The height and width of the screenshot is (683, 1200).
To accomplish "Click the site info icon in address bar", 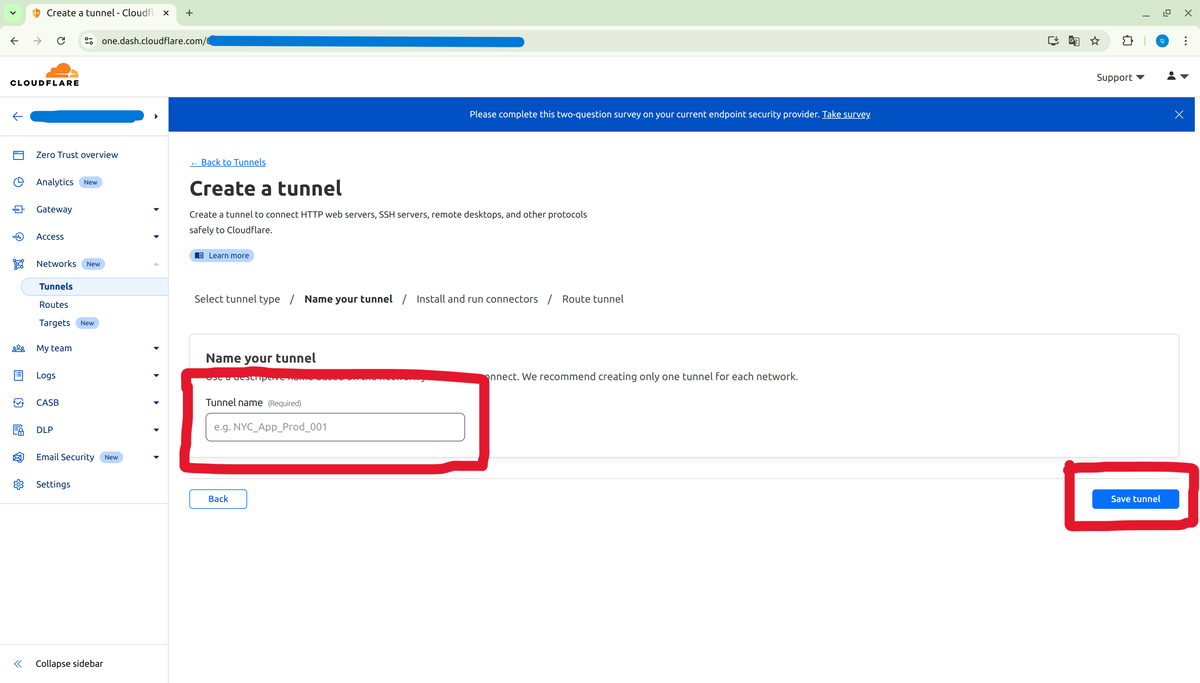I will [x=88, y=41].
